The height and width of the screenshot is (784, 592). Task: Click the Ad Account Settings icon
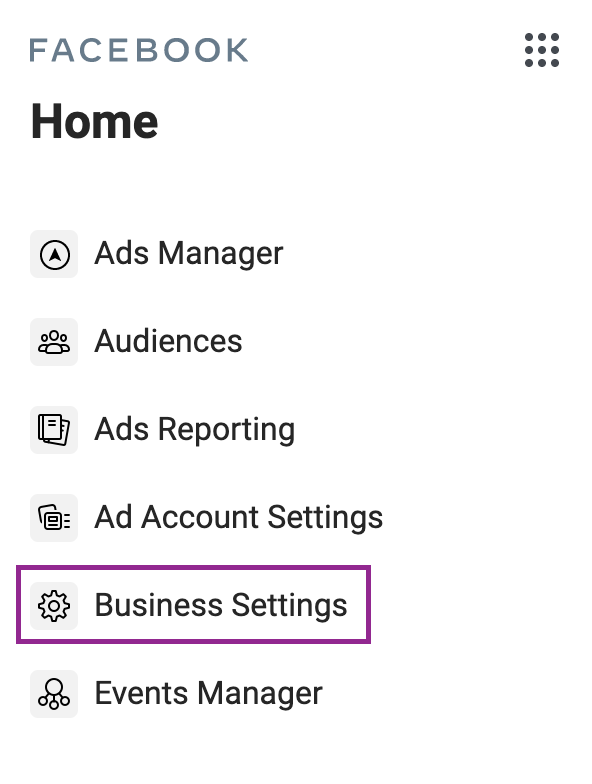point(54,518)
